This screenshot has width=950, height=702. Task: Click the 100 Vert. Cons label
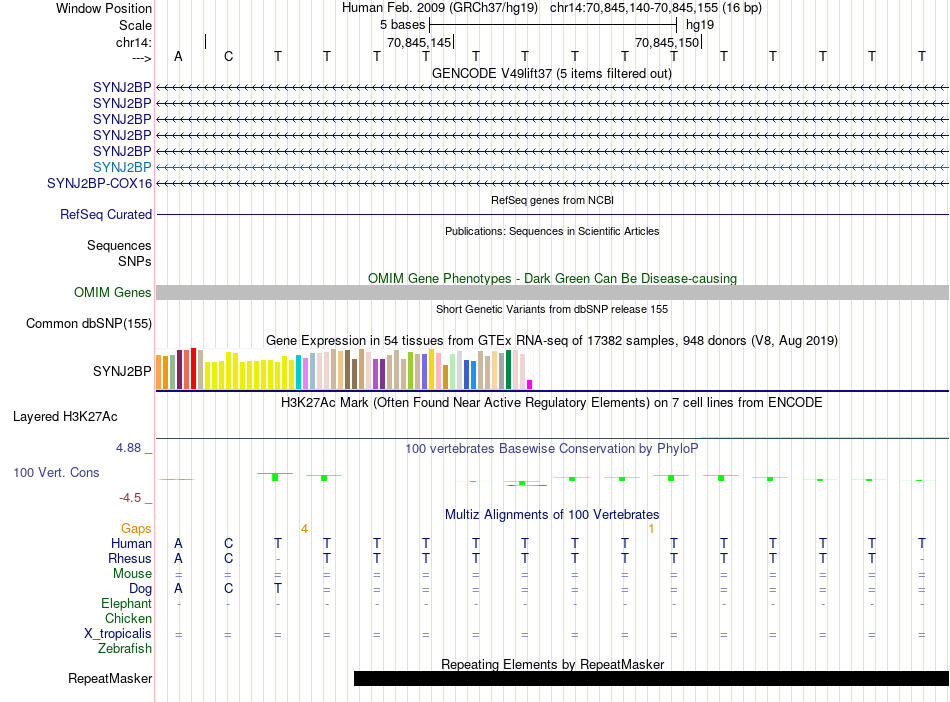pyautogui.click(x=56, y=472)
